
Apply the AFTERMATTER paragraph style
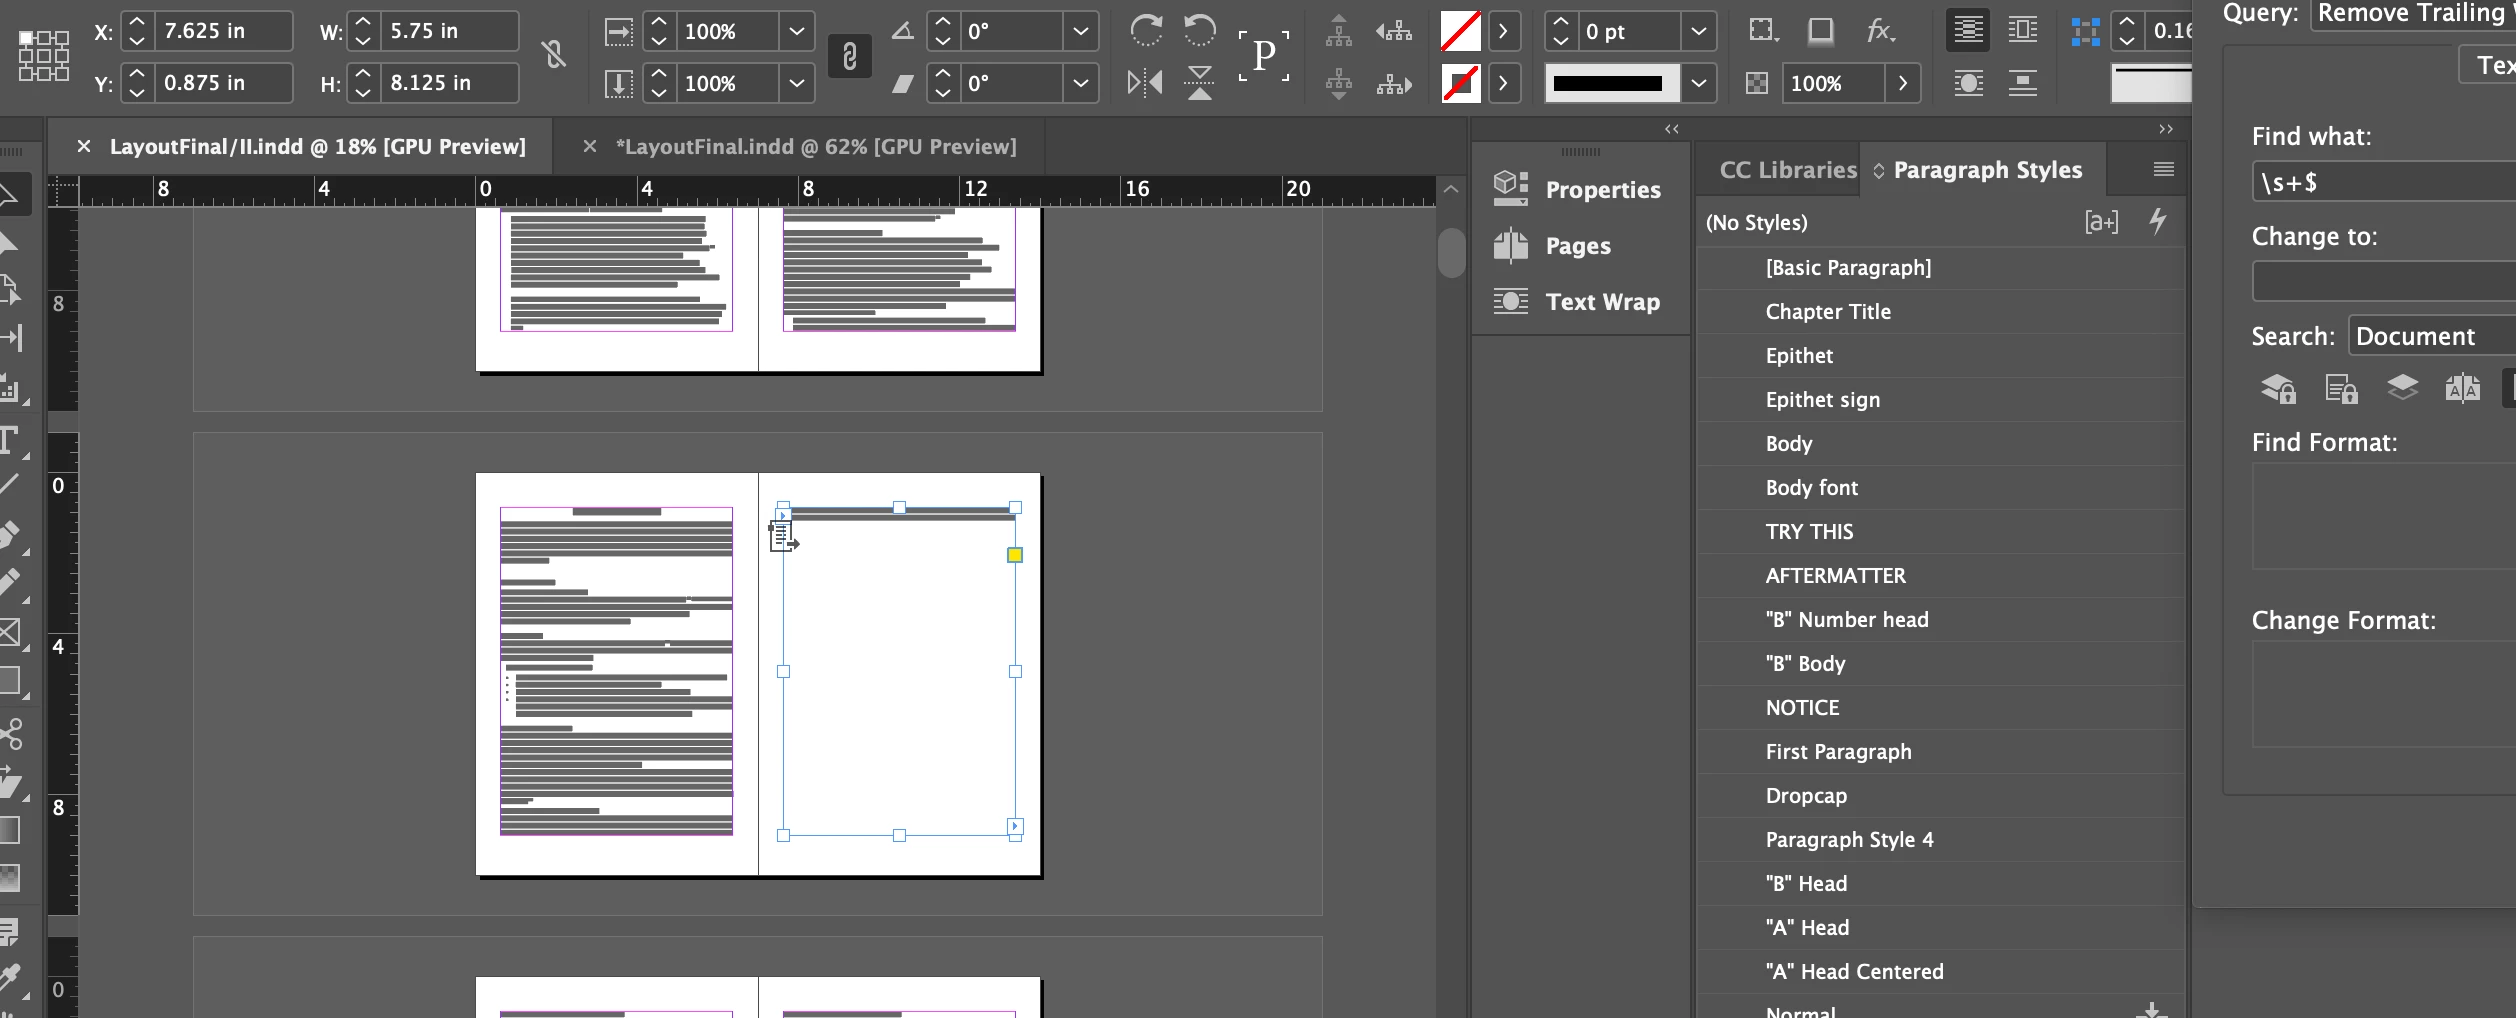[1941, 576]
